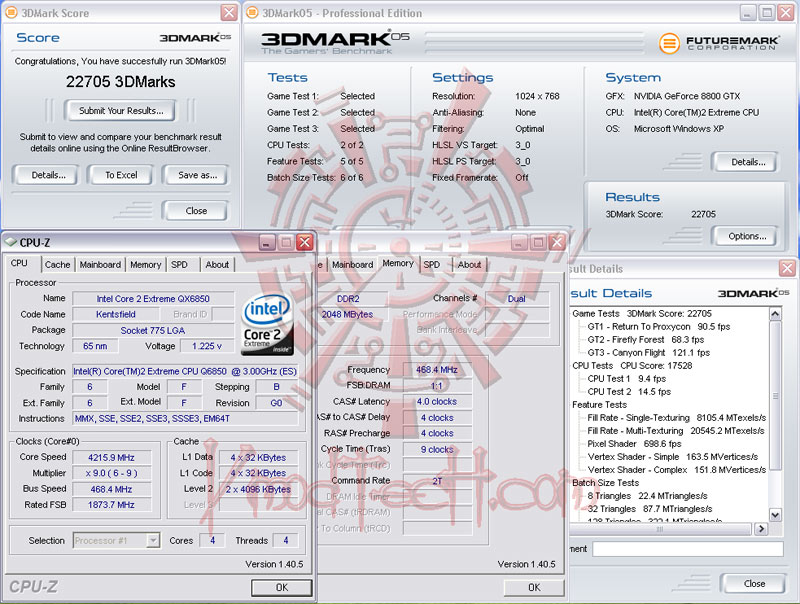The image size is (800, 604).
Task: Close the second CPU-Z Memory window
Action: coord(557,242)
